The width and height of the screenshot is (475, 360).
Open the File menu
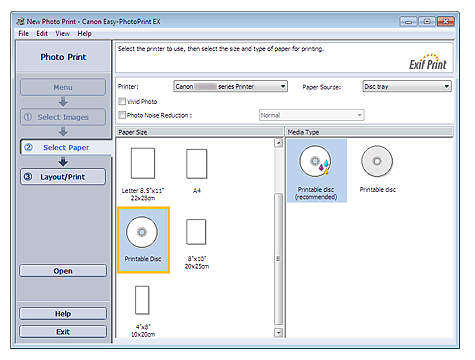coord(23,33)
